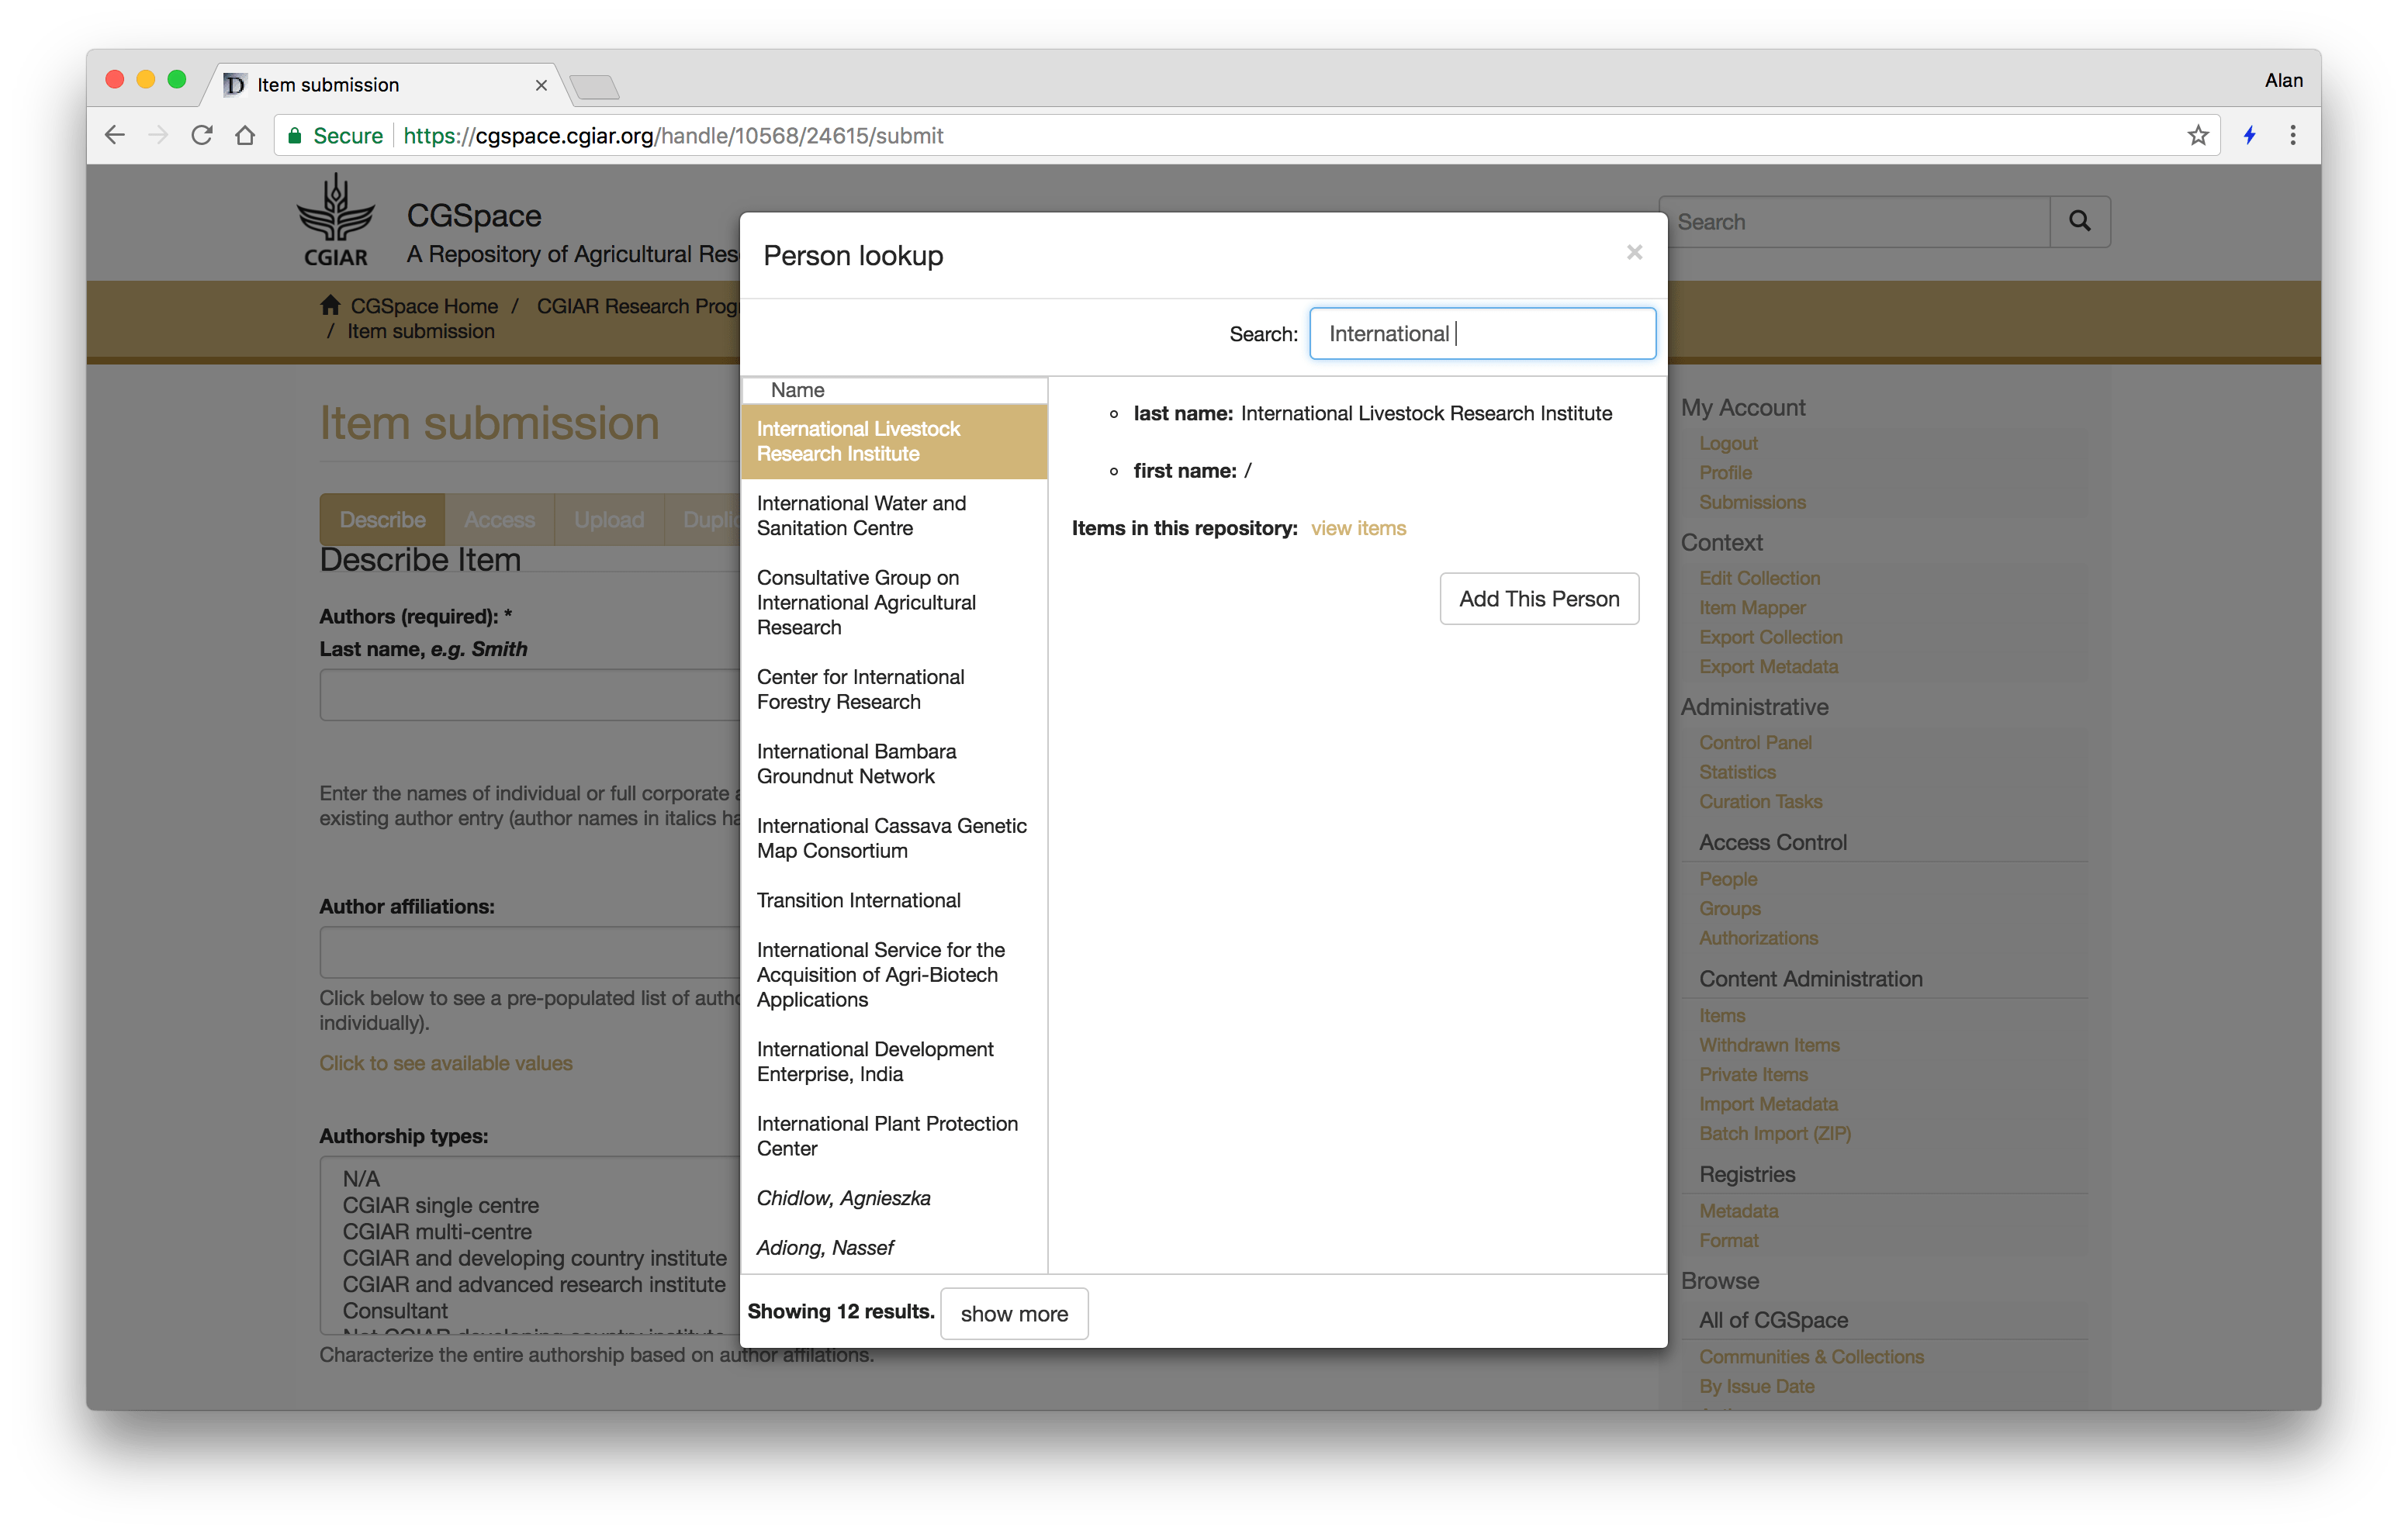
Task: Open Authorizations link
Action: pos(1758,938)
